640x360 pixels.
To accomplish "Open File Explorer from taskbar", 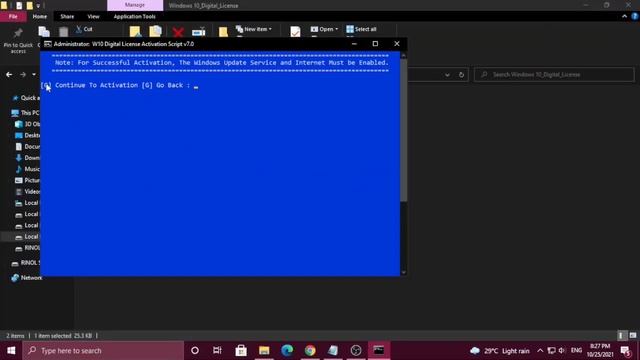I will [264, 351].
